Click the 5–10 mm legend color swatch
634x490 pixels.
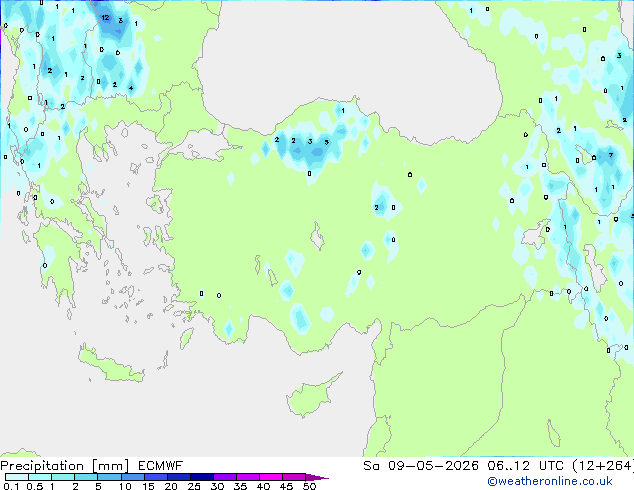pyautogui.click(x=109, y=477)
